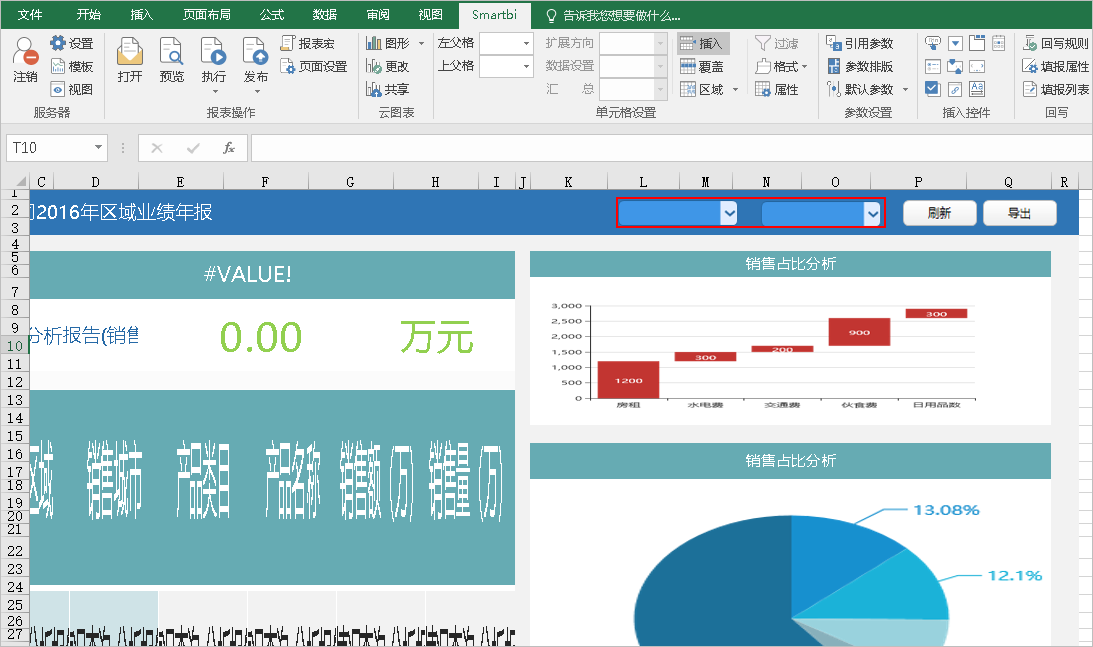This screenshot has width=1093, height=647.
Task: Open first blue parameter dropdown
Action: click(x=729, y=213)
